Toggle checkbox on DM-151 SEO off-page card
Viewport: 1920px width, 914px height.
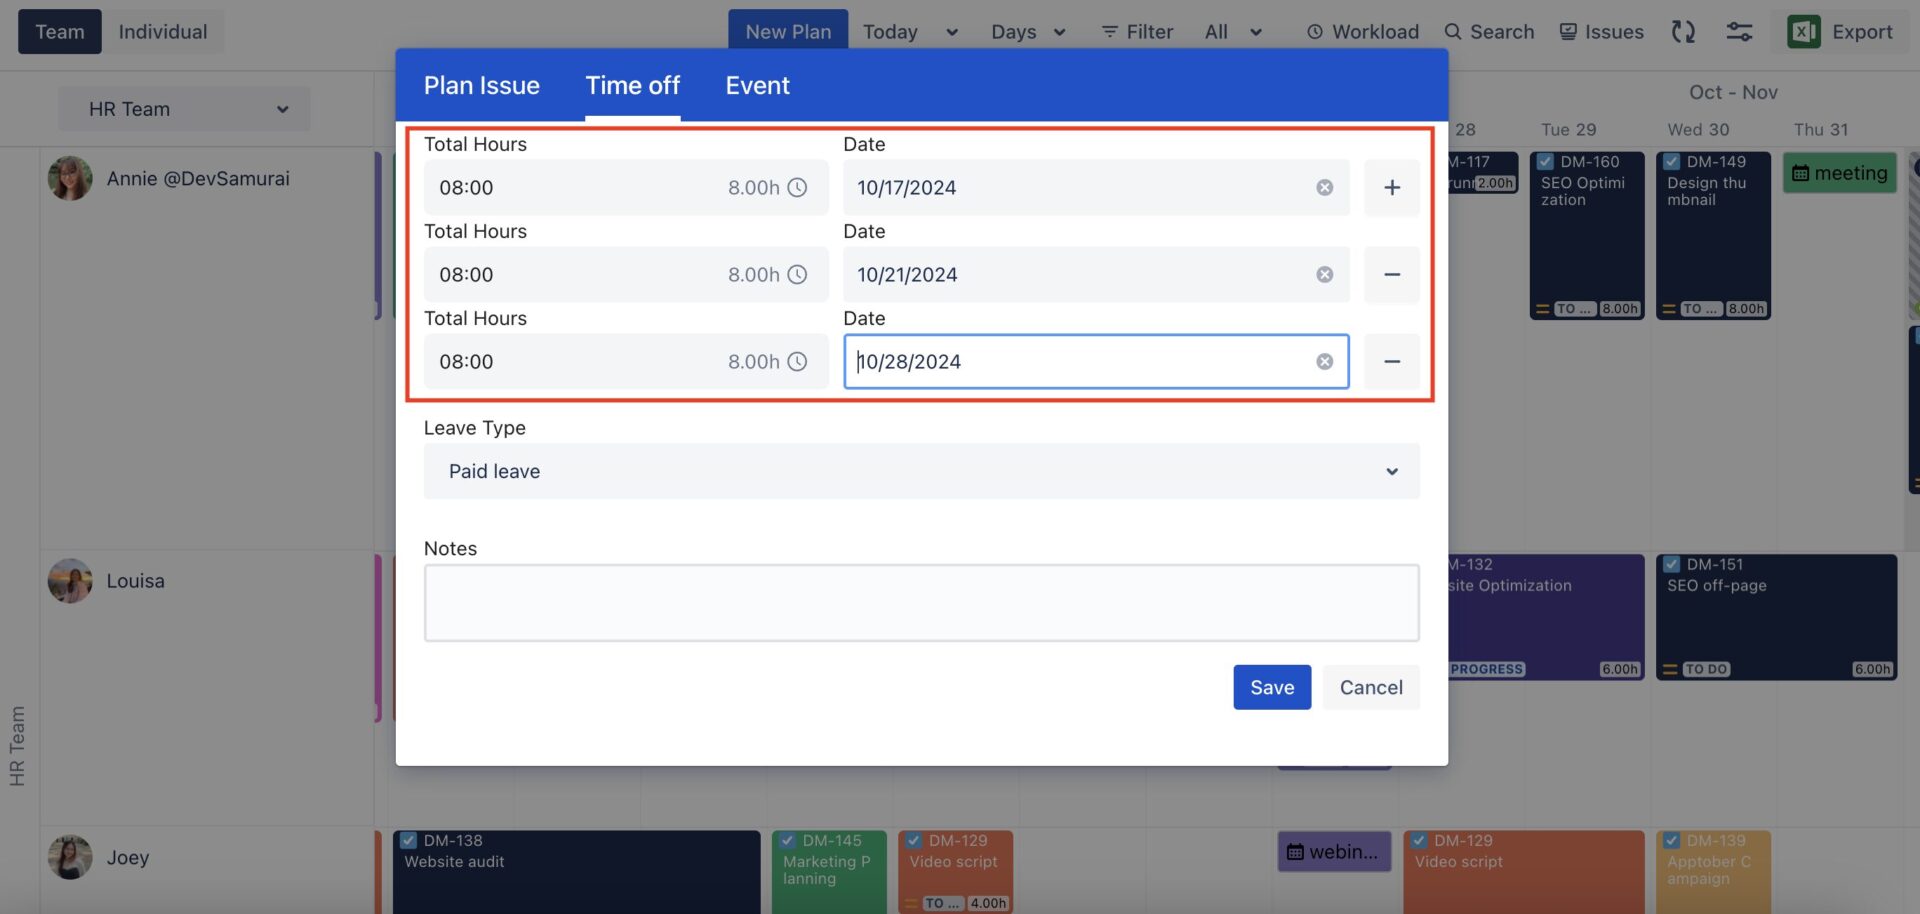pyautogui.click(x=1671, y=564)
